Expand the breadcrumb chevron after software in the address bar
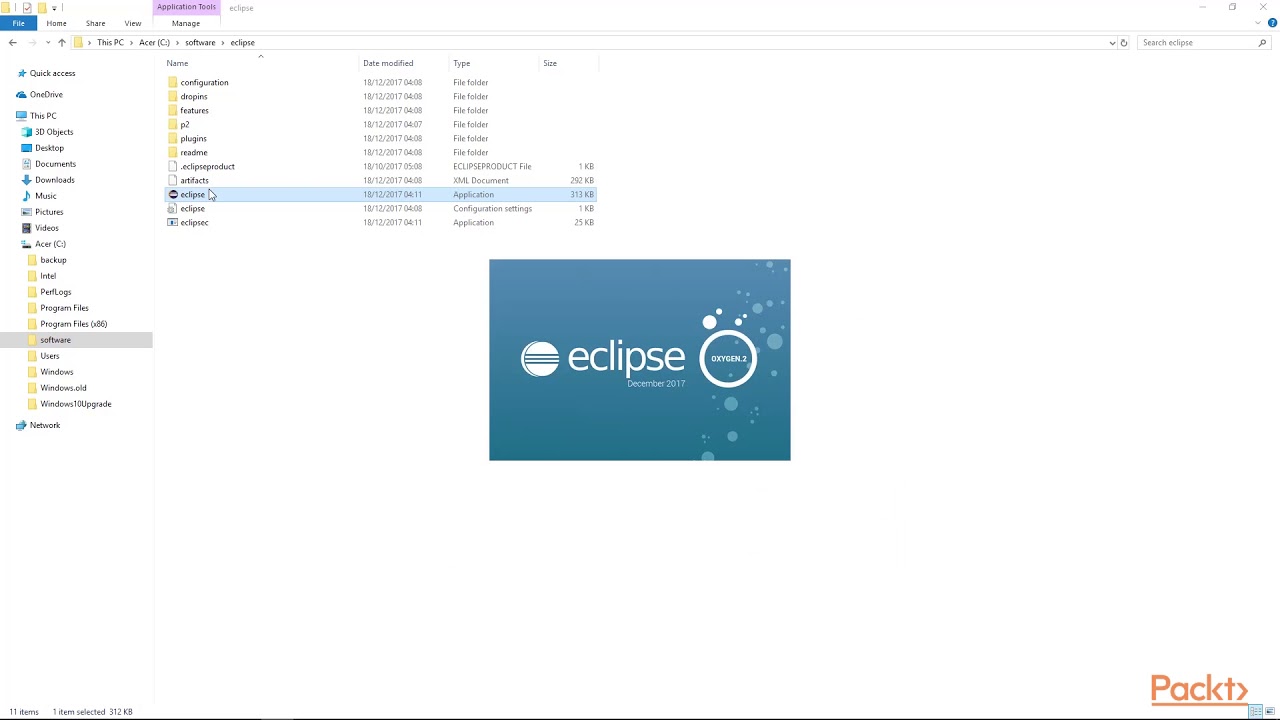 pyautogui.click(x=223, y=43)
